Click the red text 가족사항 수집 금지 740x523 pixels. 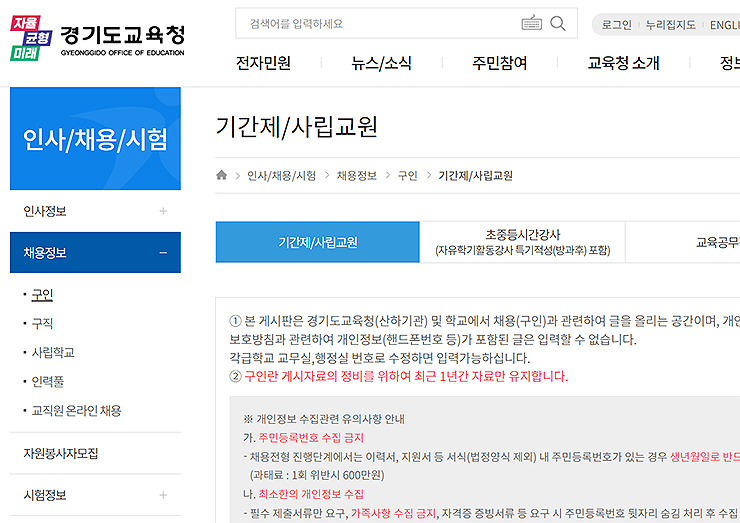(x=393, y=513)
